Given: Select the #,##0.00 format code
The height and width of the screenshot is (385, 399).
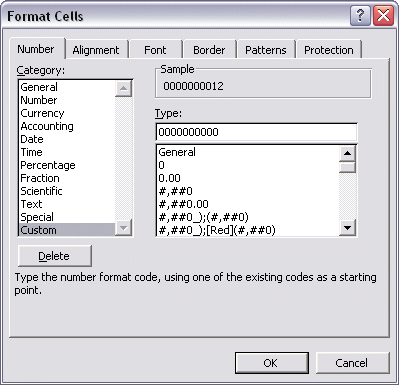Looking at the screenshot, I should (183, 204).
